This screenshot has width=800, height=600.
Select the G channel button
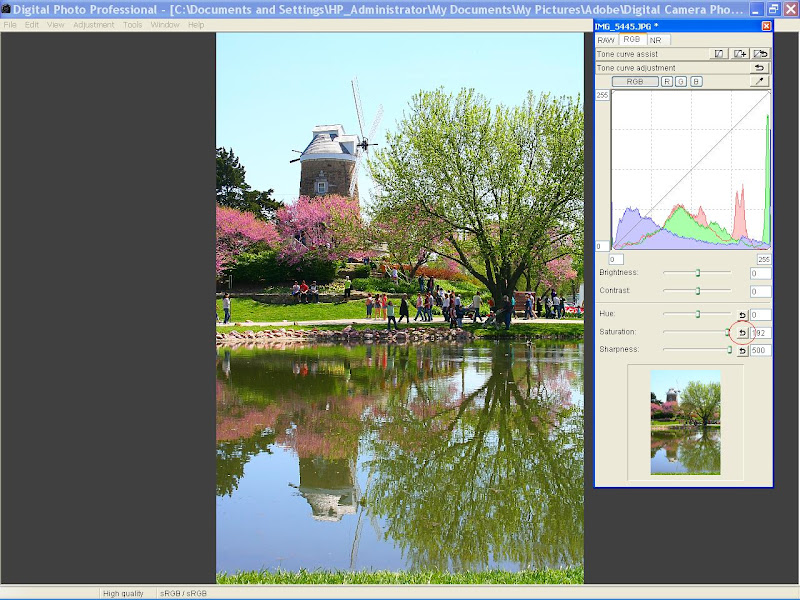point(681,81)
